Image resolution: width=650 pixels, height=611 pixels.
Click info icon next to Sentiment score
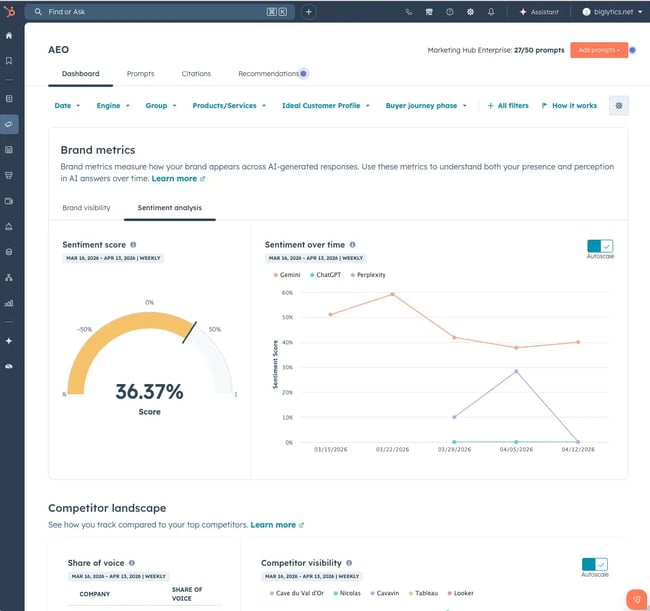pos(133,245)
